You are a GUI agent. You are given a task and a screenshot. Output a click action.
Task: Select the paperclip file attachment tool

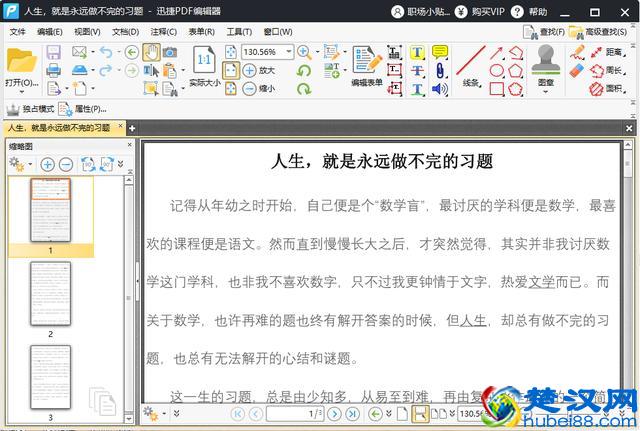440,70
